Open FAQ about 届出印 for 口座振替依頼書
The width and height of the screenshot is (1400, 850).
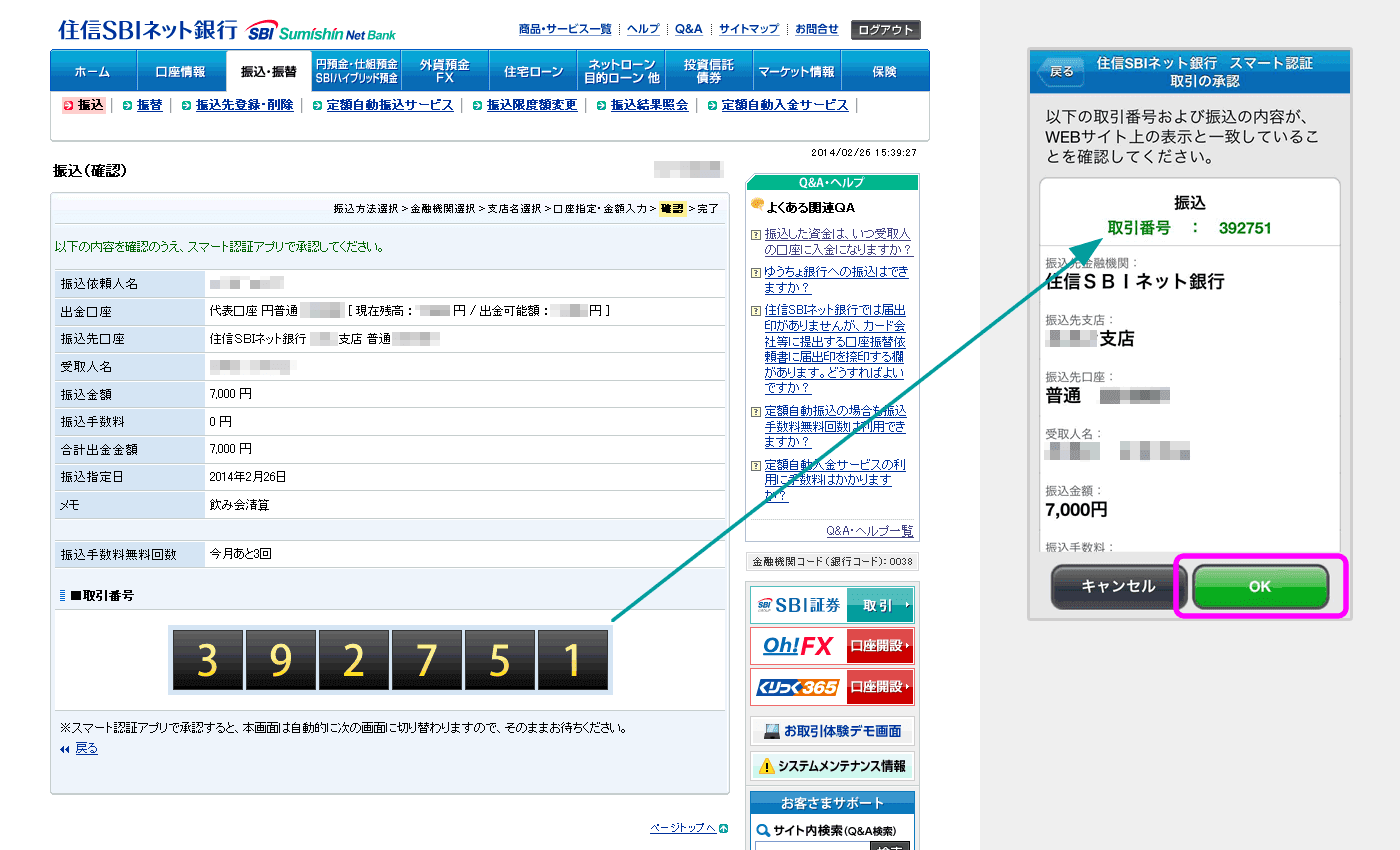(836, 349)
